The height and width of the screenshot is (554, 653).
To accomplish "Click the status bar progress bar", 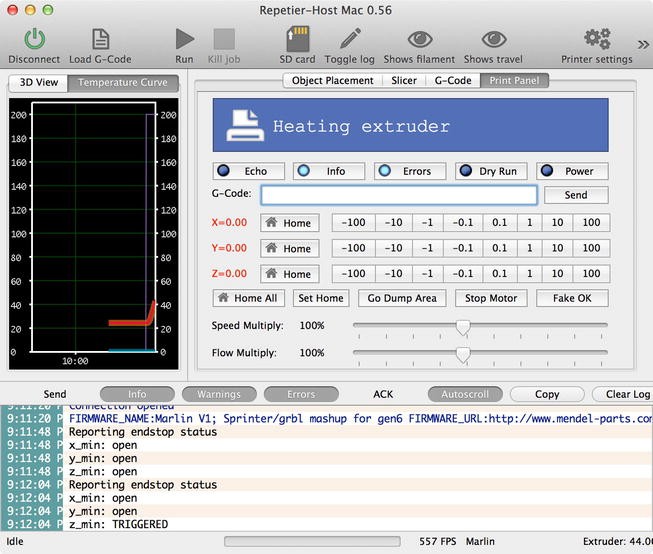I will click(x=312, y=542).
